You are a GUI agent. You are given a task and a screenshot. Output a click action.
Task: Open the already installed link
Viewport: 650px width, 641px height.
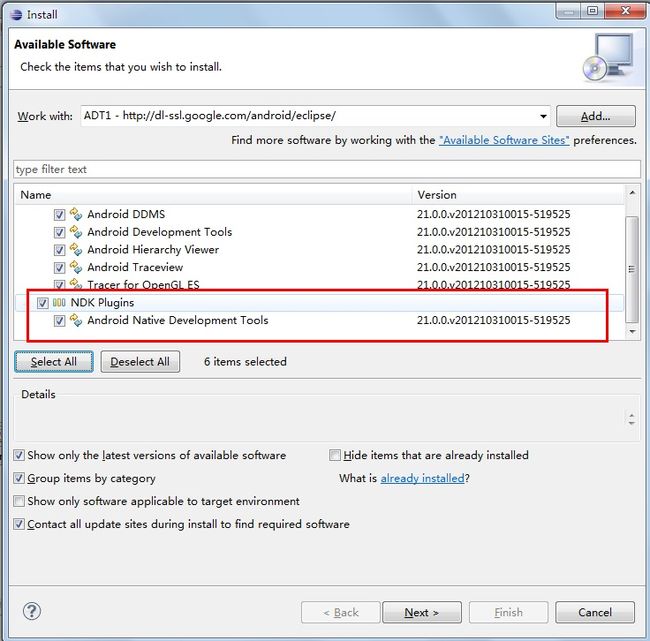click(x=422, y=478)
